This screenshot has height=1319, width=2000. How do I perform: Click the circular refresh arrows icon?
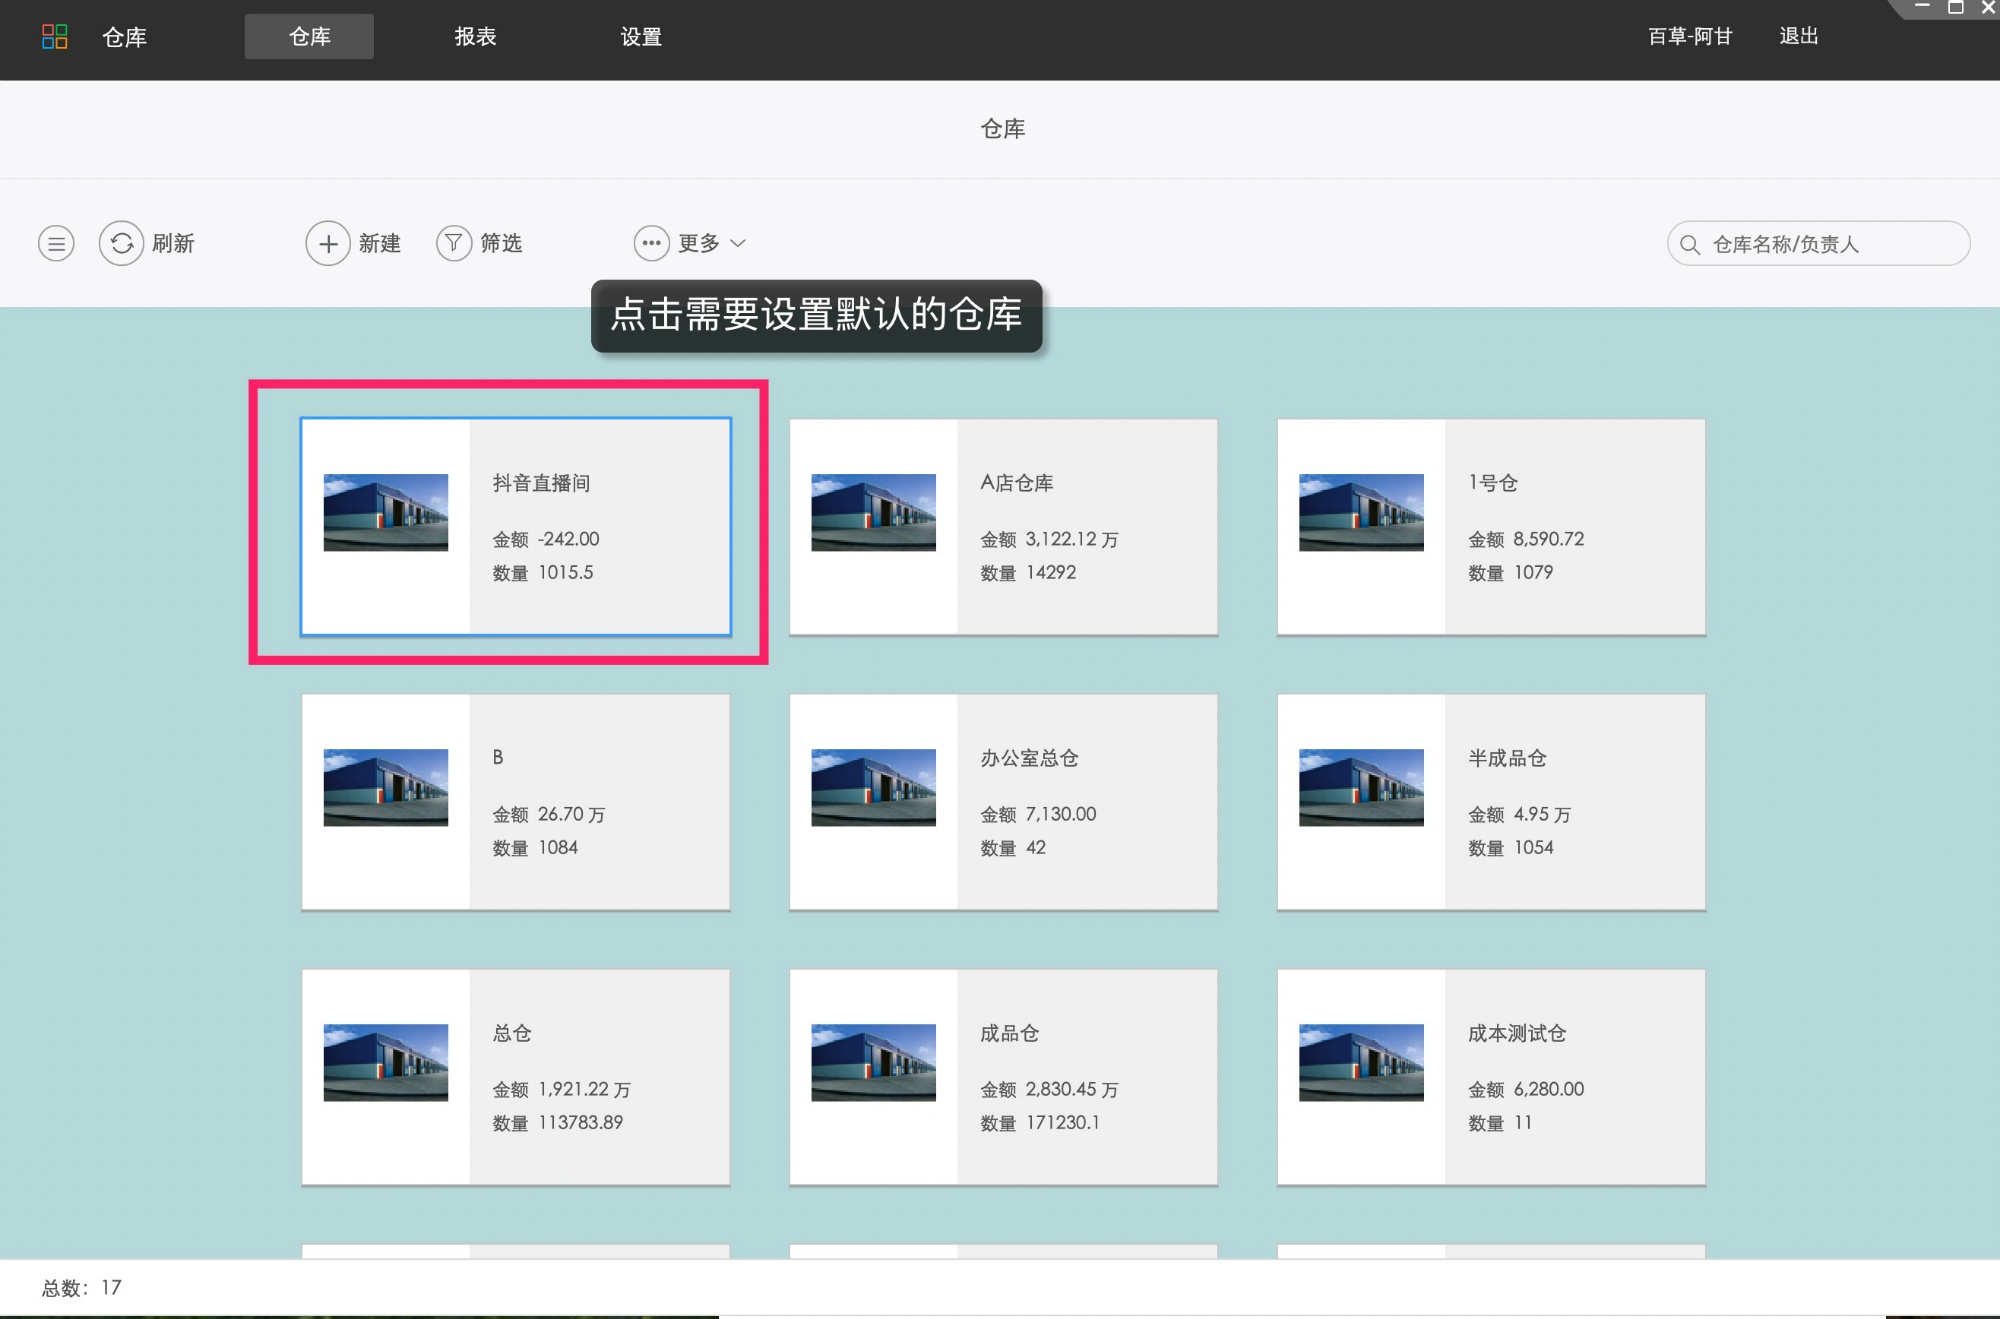pos(121,243)
